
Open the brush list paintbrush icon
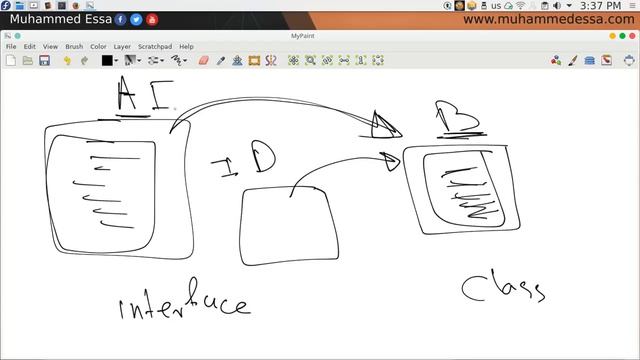pos(573,61)
